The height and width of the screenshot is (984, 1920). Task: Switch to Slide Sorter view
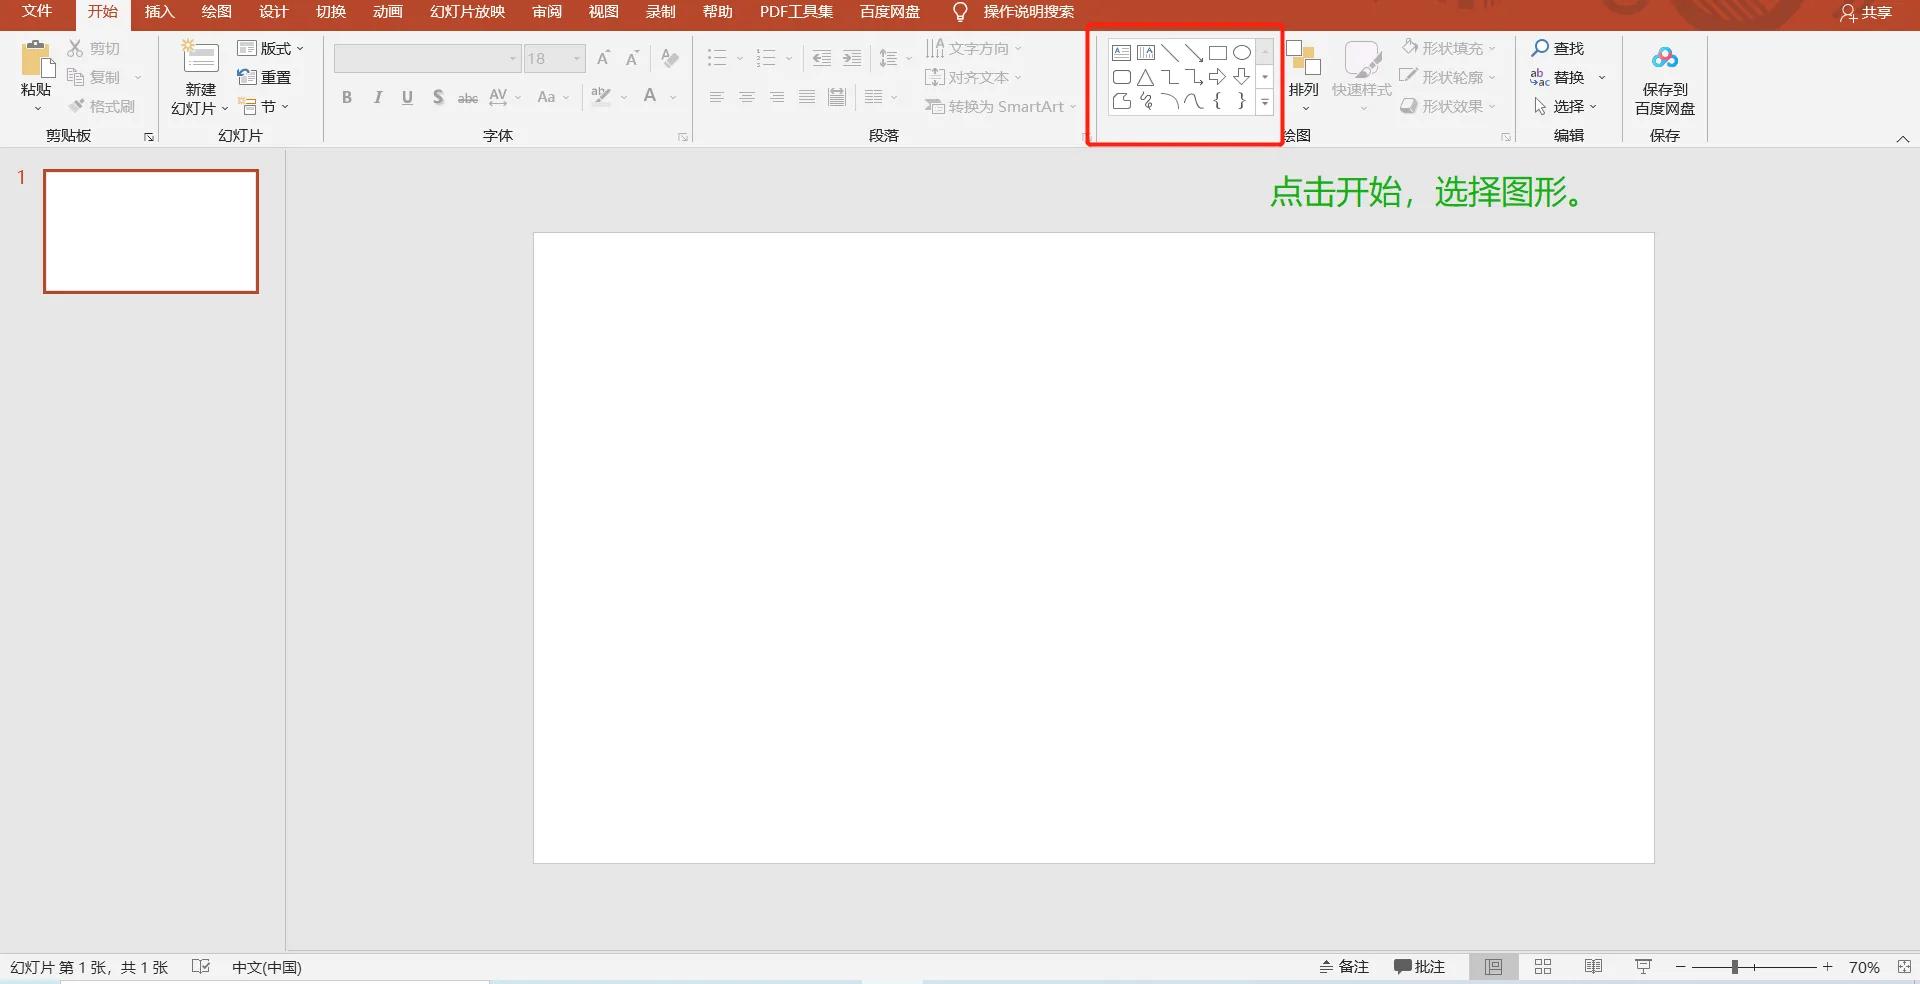(1543, 967)
